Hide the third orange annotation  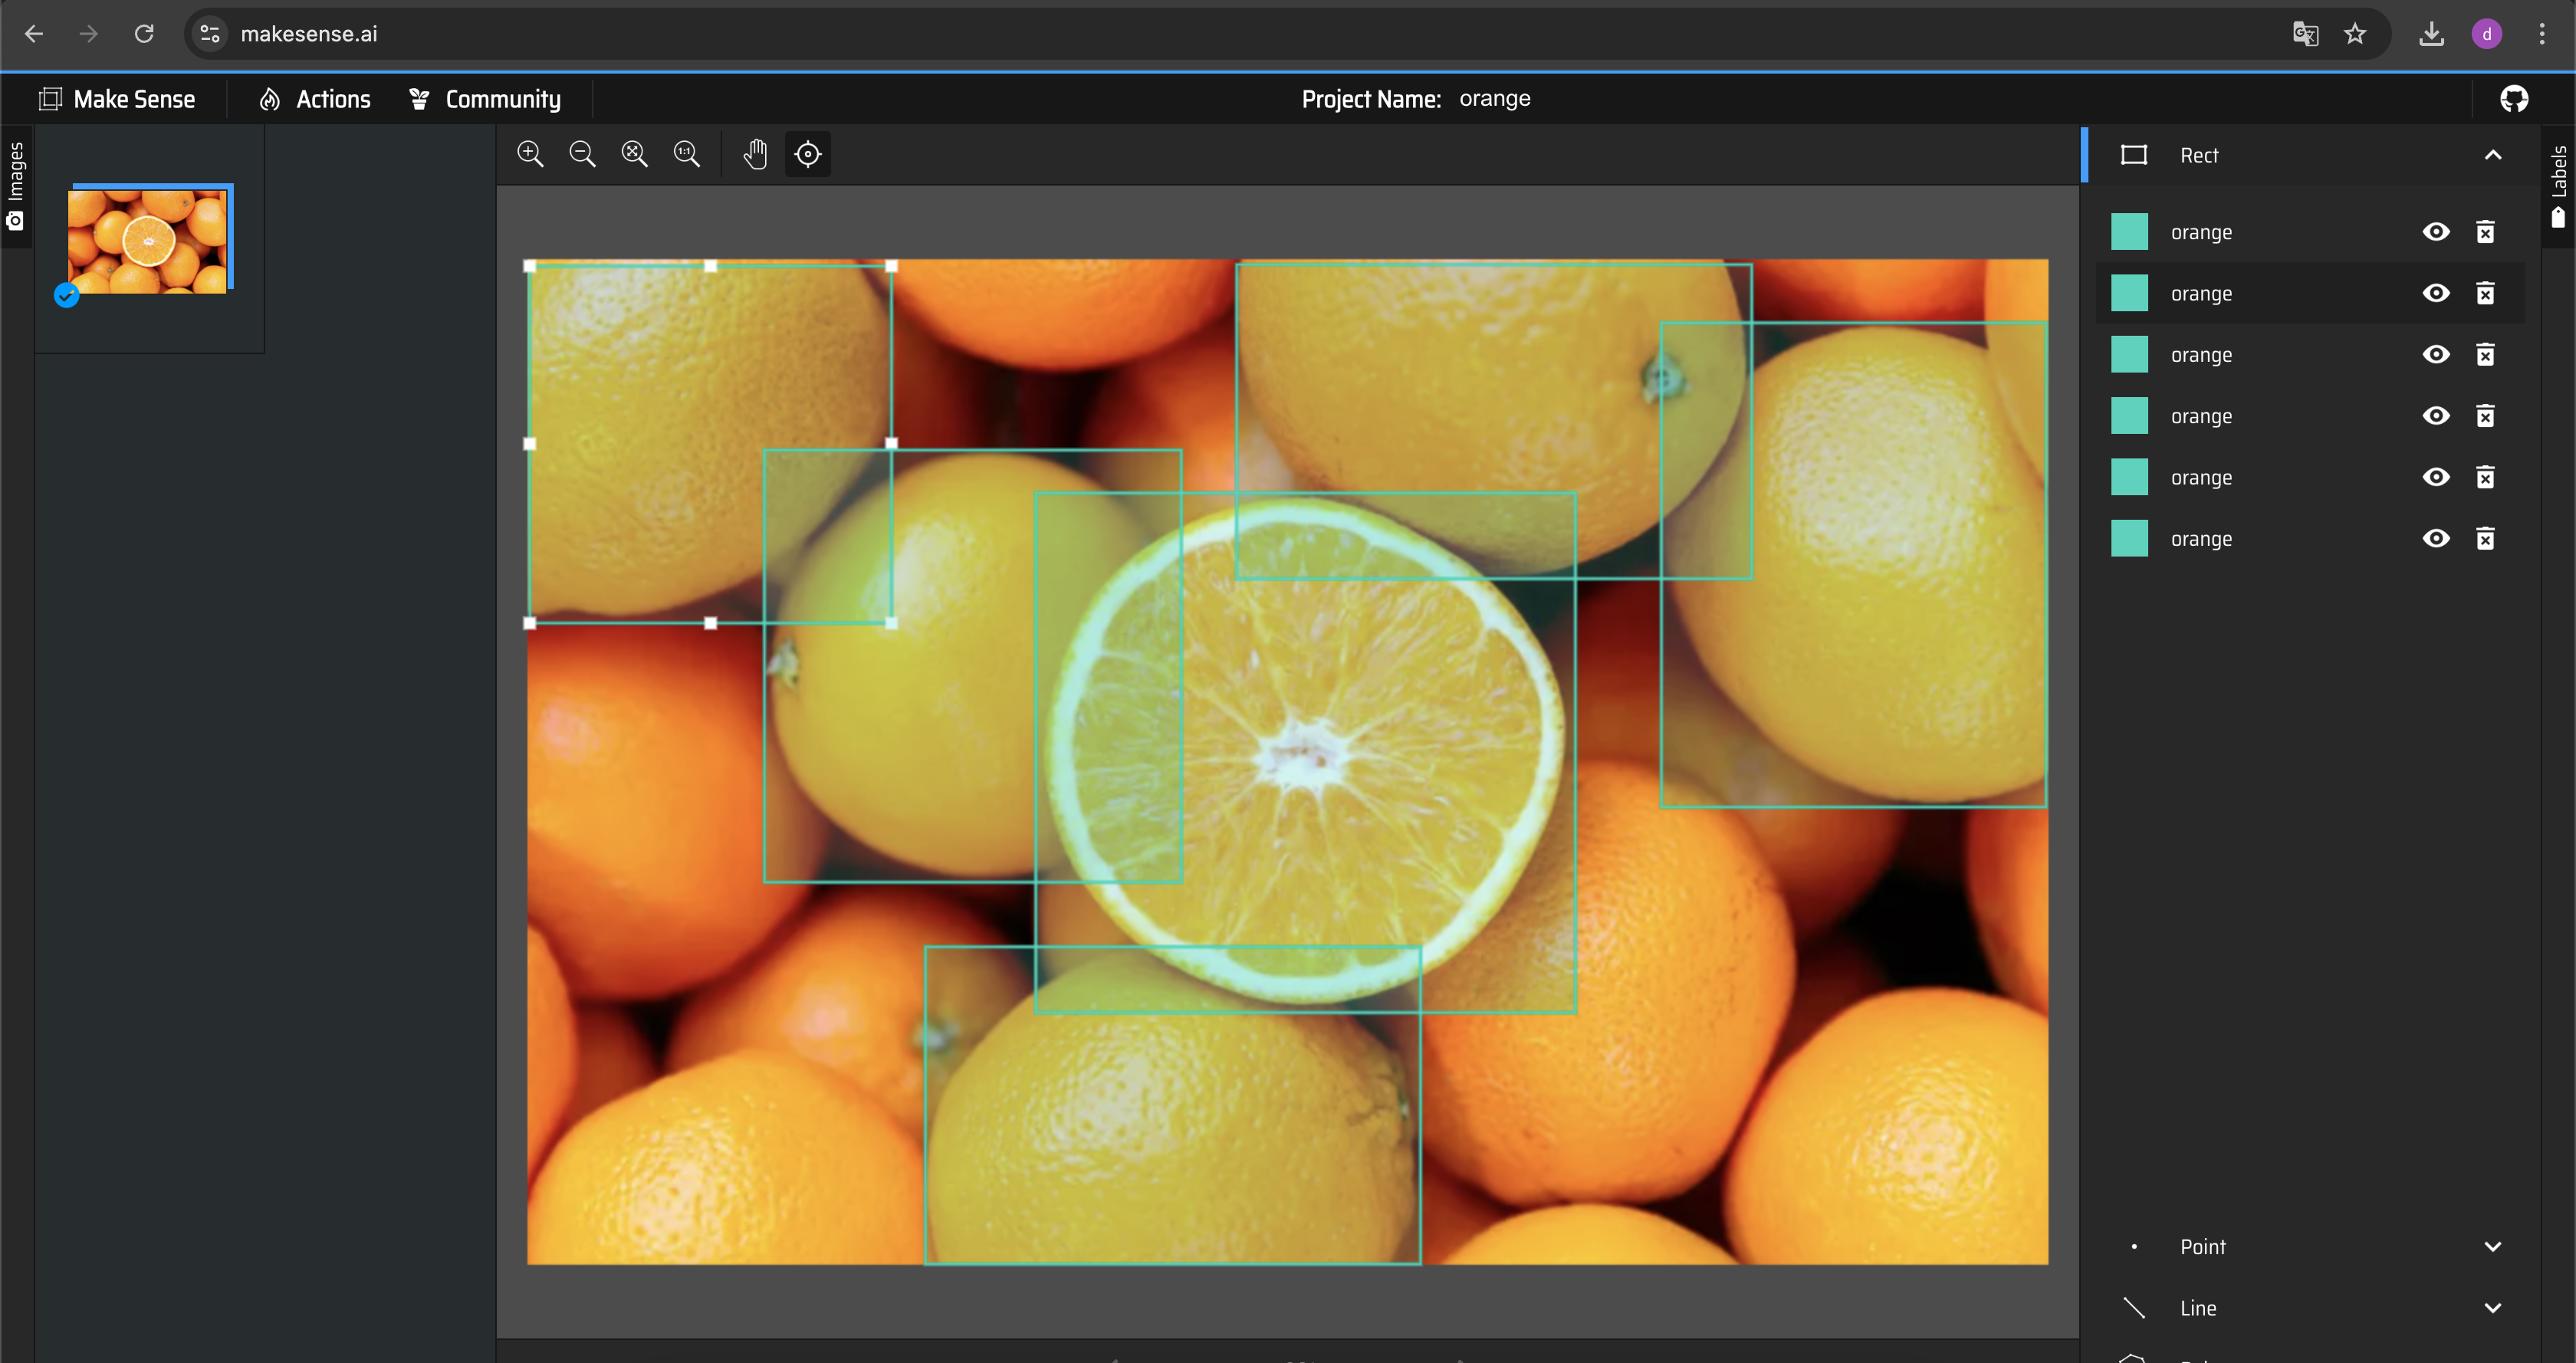point(2436,354)
